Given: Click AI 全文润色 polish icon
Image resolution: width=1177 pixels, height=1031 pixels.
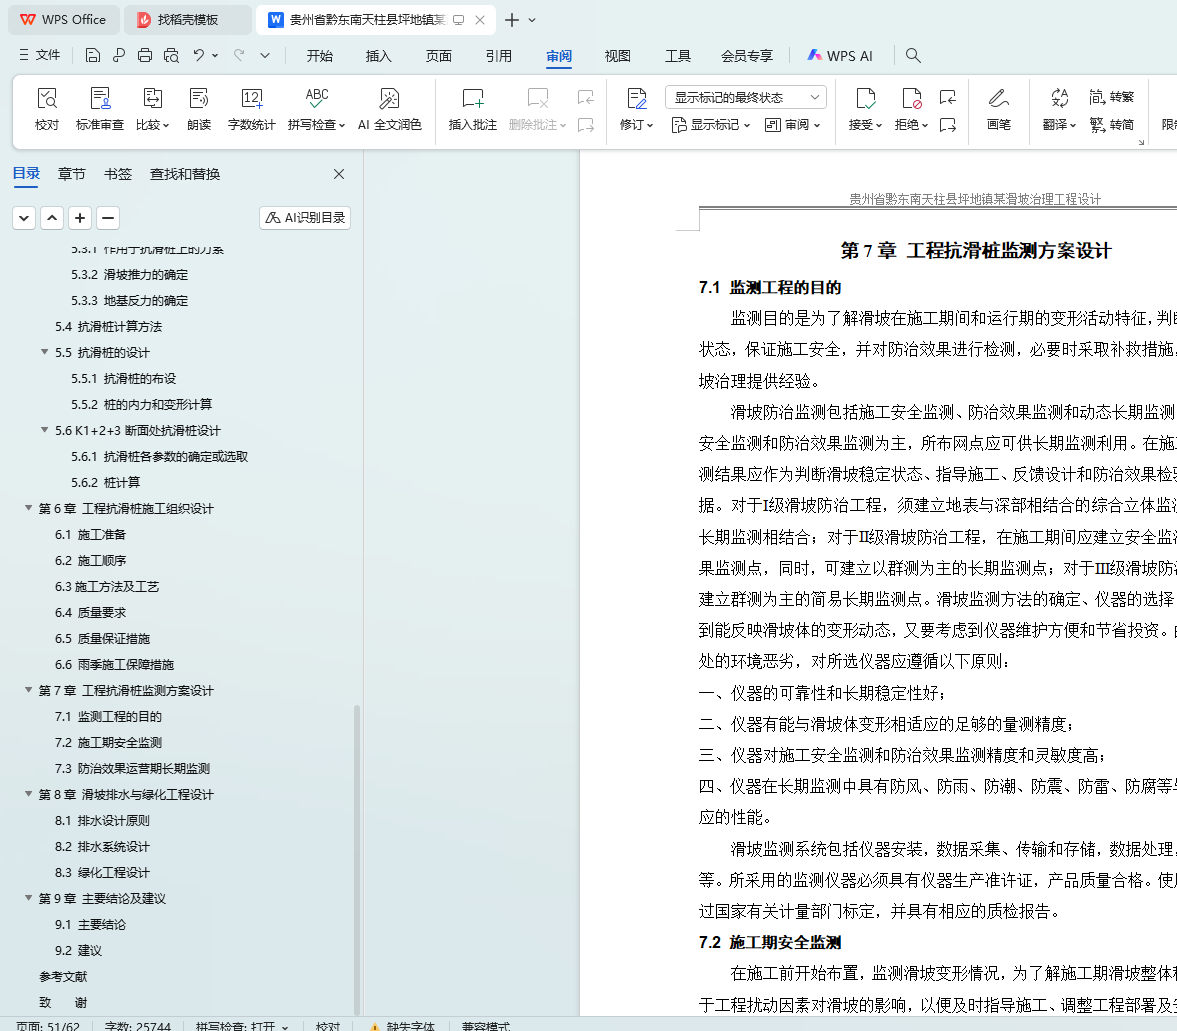Looking at the screenshot, I should [389, 99].
